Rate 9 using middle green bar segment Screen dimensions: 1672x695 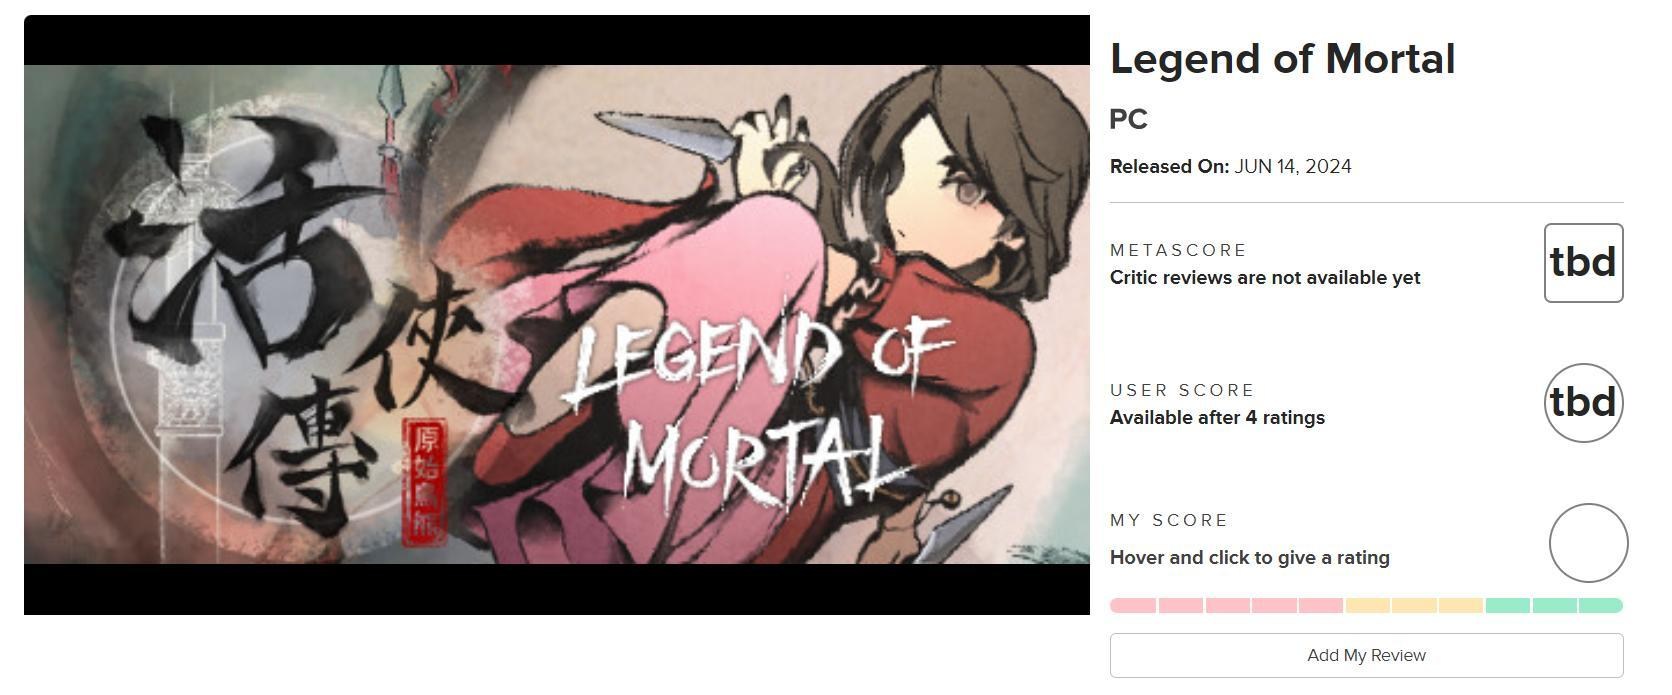point(1555,605)
